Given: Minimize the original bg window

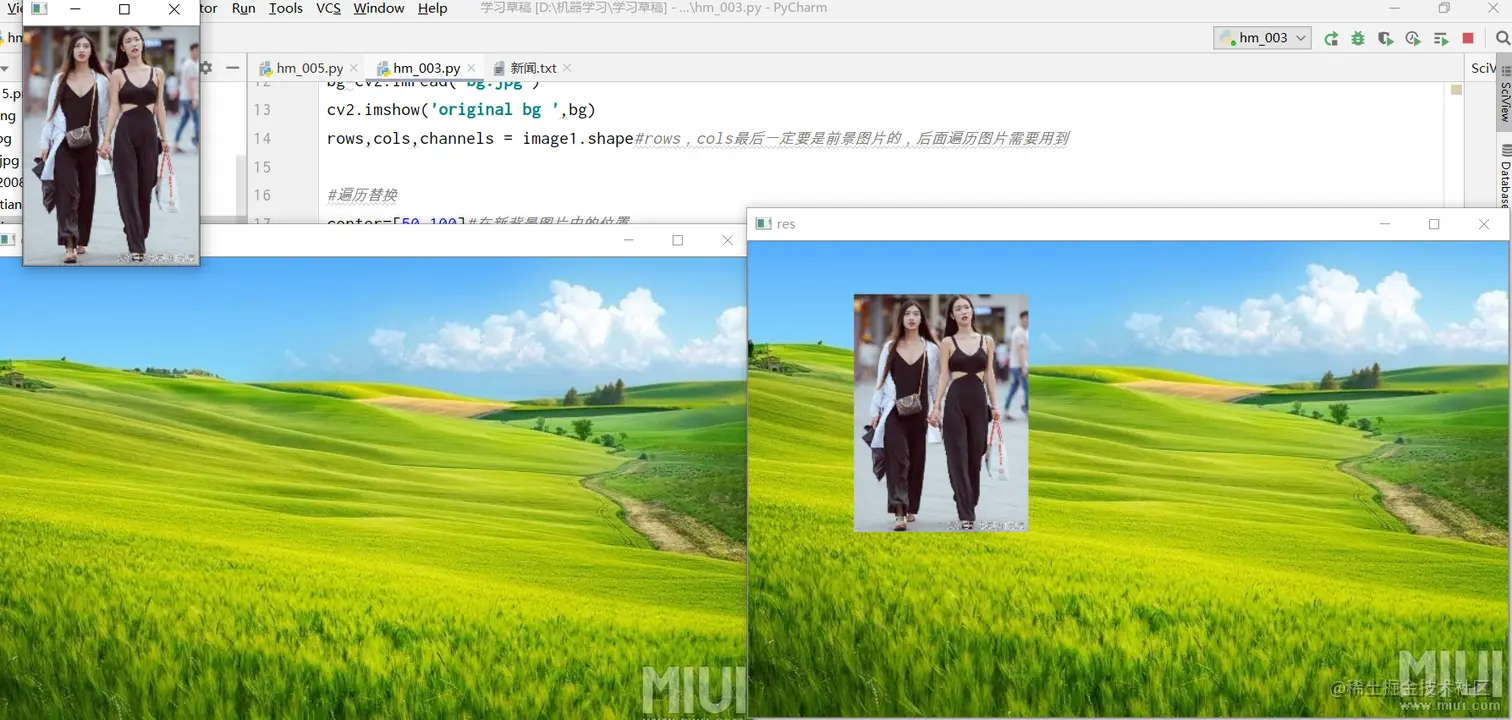Looking at the screenshot, I should coord(629,240).
